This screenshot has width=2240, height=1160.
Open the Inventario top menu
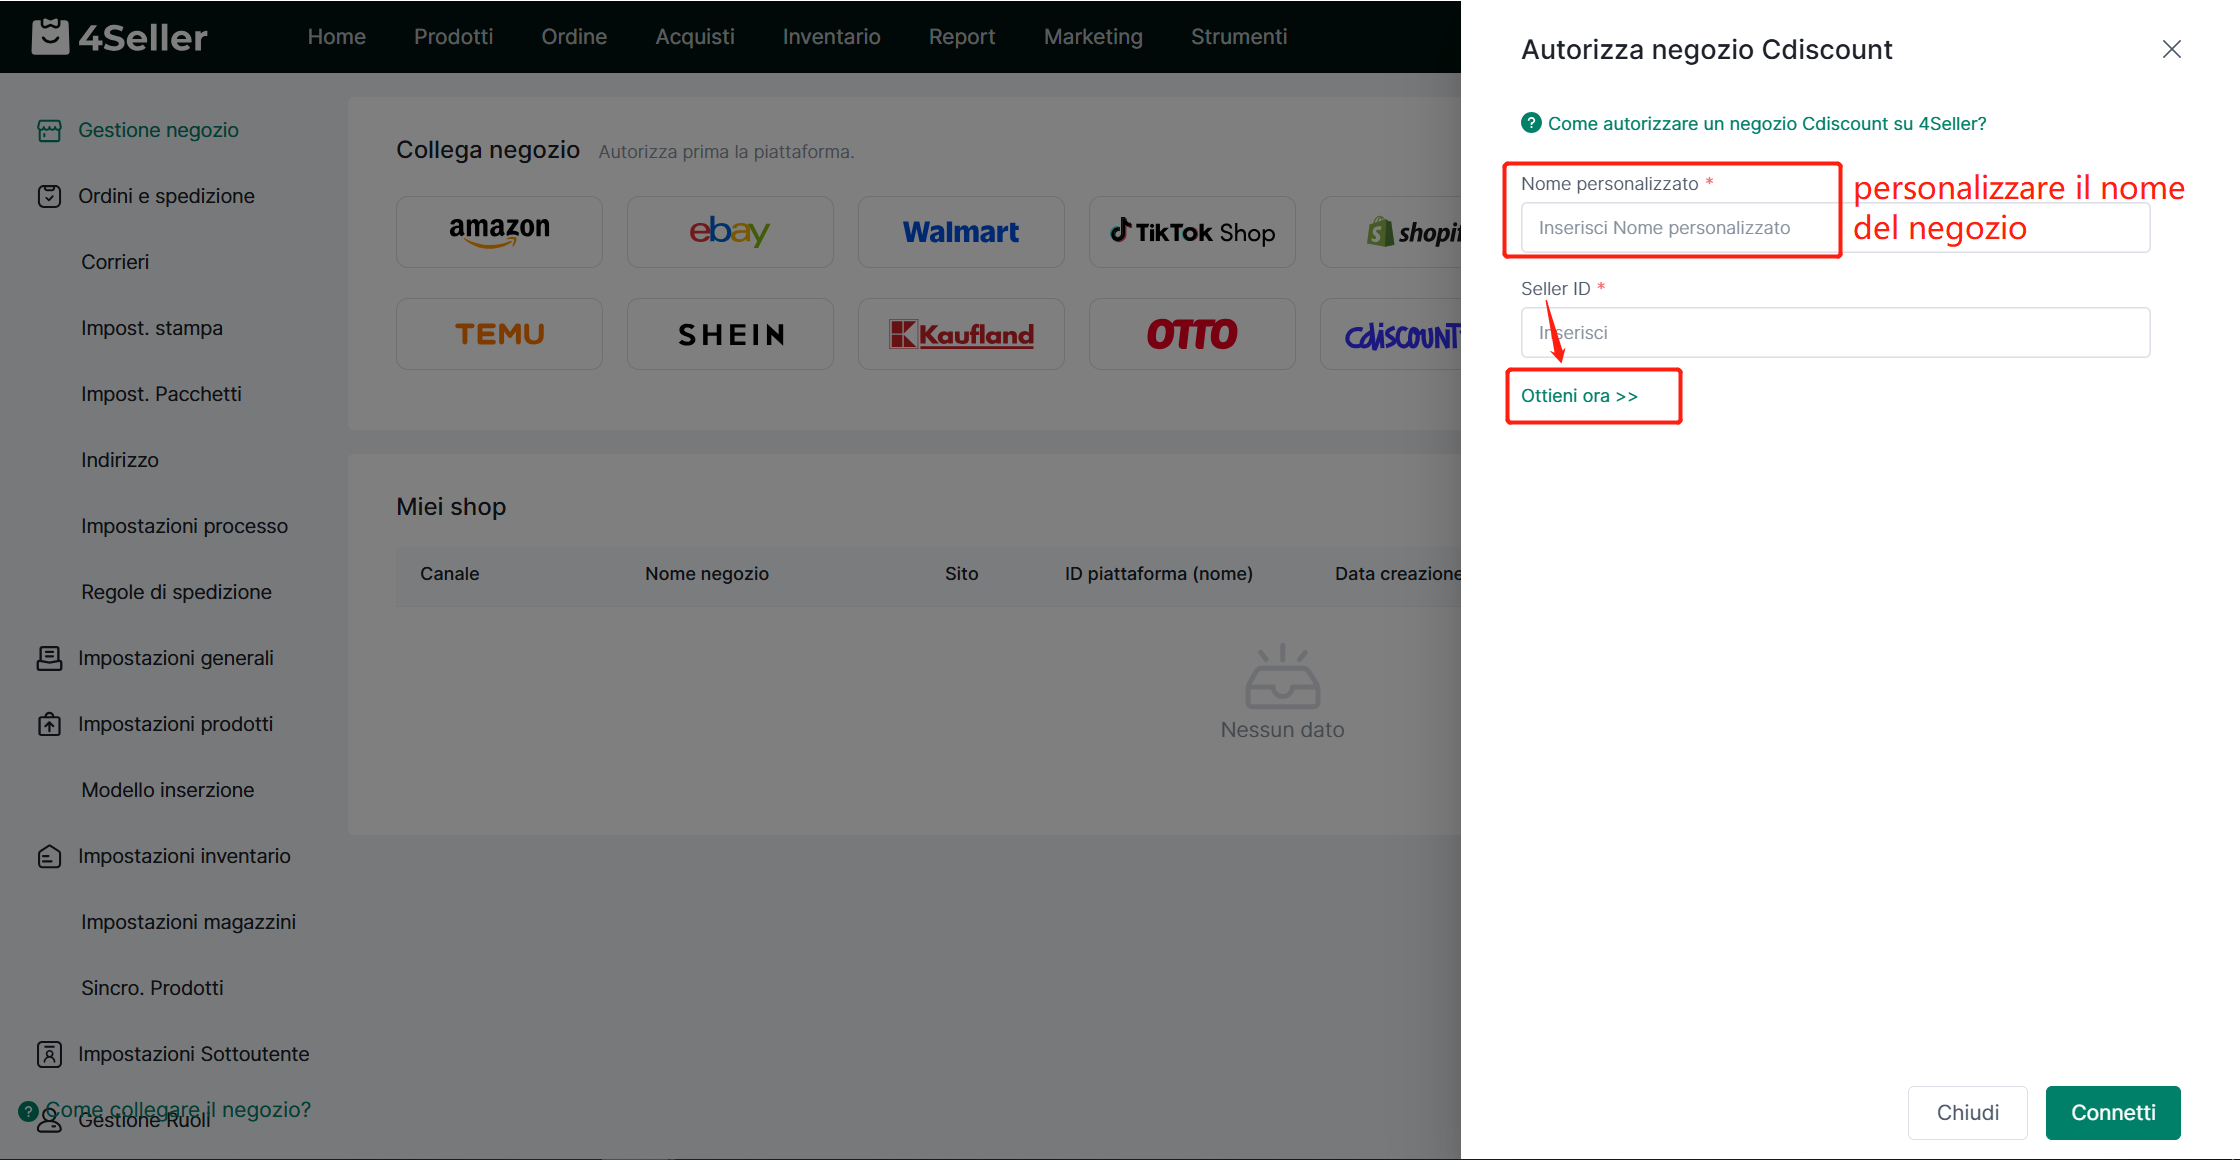click(831, 37)
